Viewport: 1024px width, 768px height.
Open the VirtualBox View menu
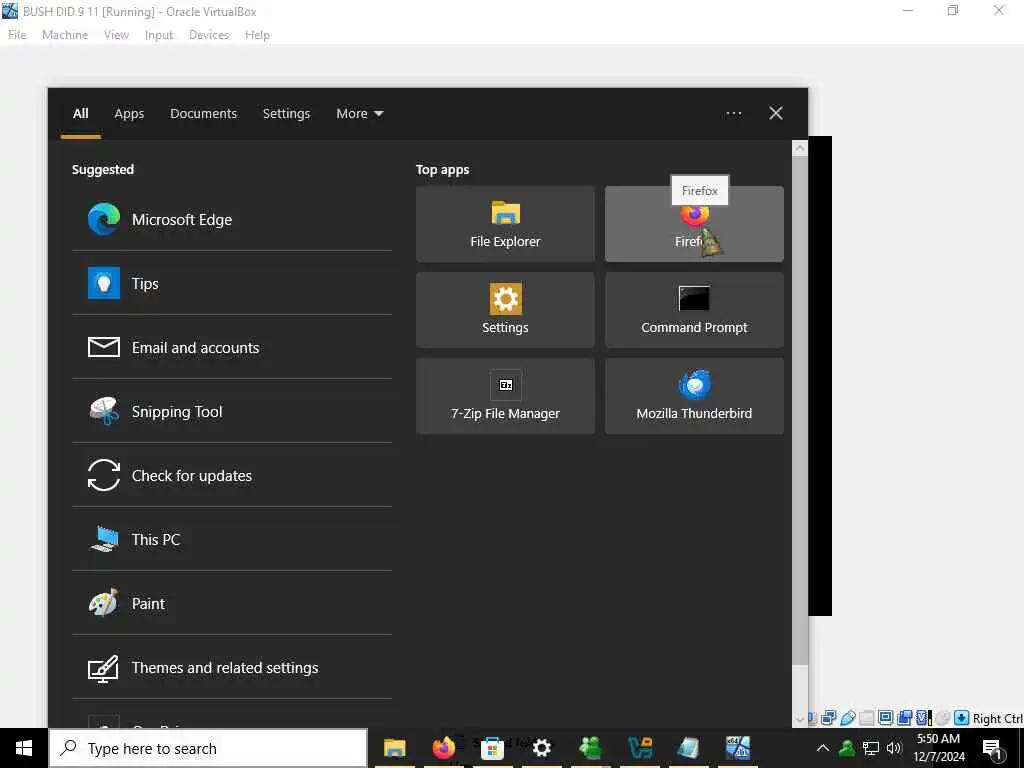tap(116, 35)
